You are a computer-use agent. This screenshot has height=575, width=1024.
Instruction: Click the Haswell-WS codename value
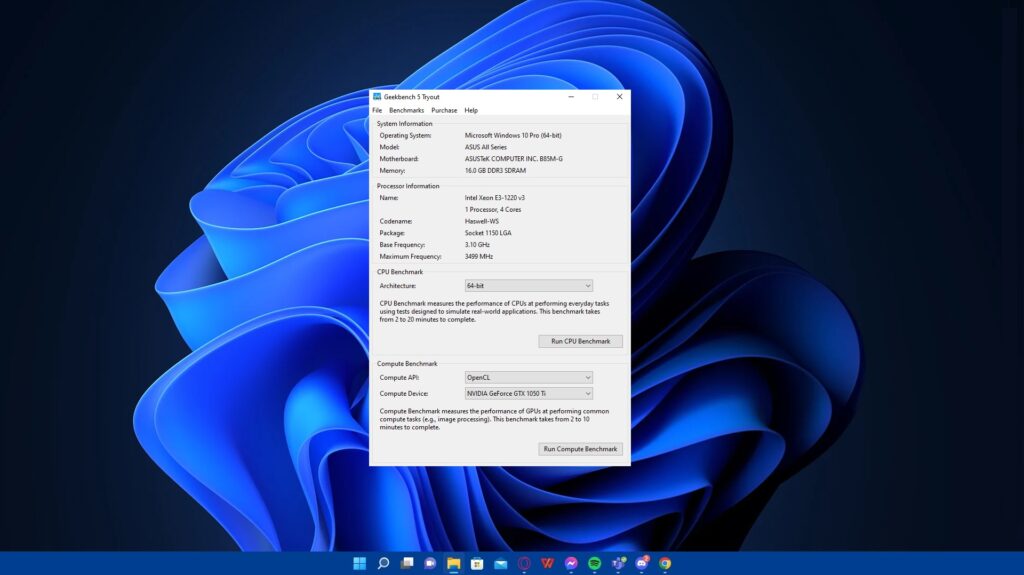pyautogui.click(x=481, y=222)
